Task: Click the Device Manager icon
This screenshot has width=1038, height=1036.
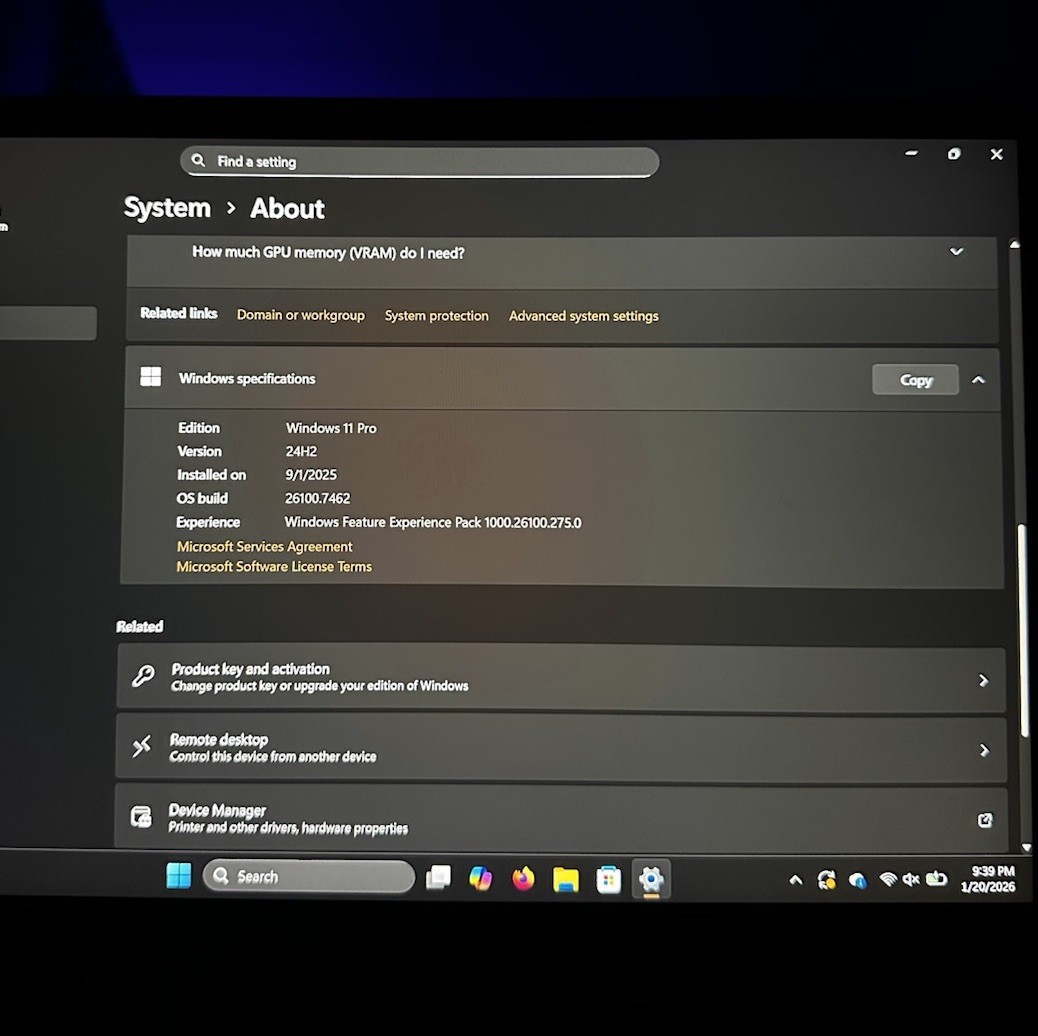Action: (141, 817)
